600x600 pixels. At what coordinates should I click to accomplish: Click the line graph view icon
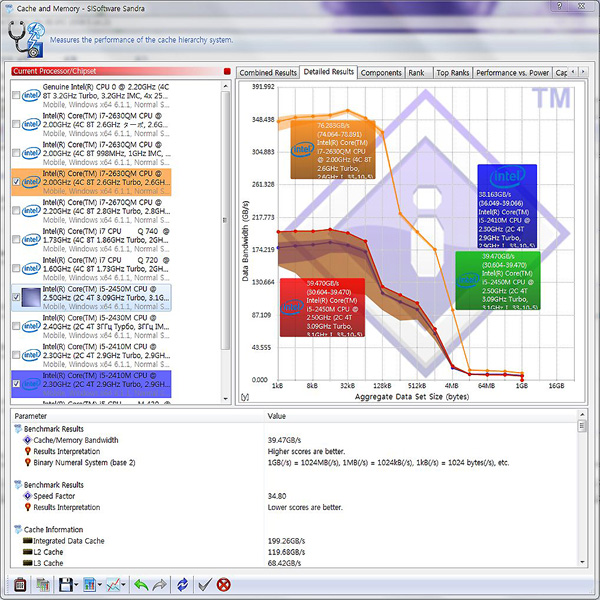coord(113,585)
